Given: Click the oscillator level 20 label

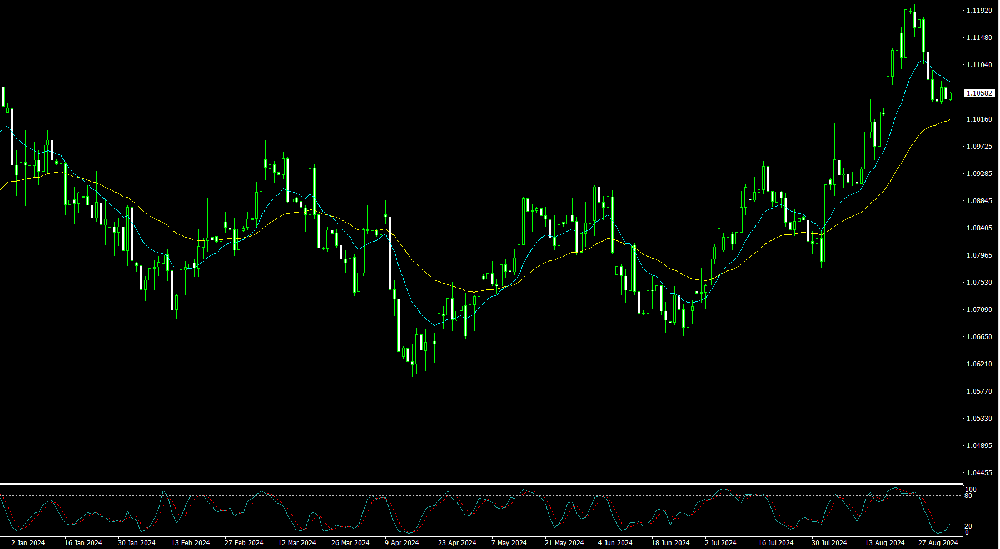Looking at the screenshot, I should [x=969, y=526].
